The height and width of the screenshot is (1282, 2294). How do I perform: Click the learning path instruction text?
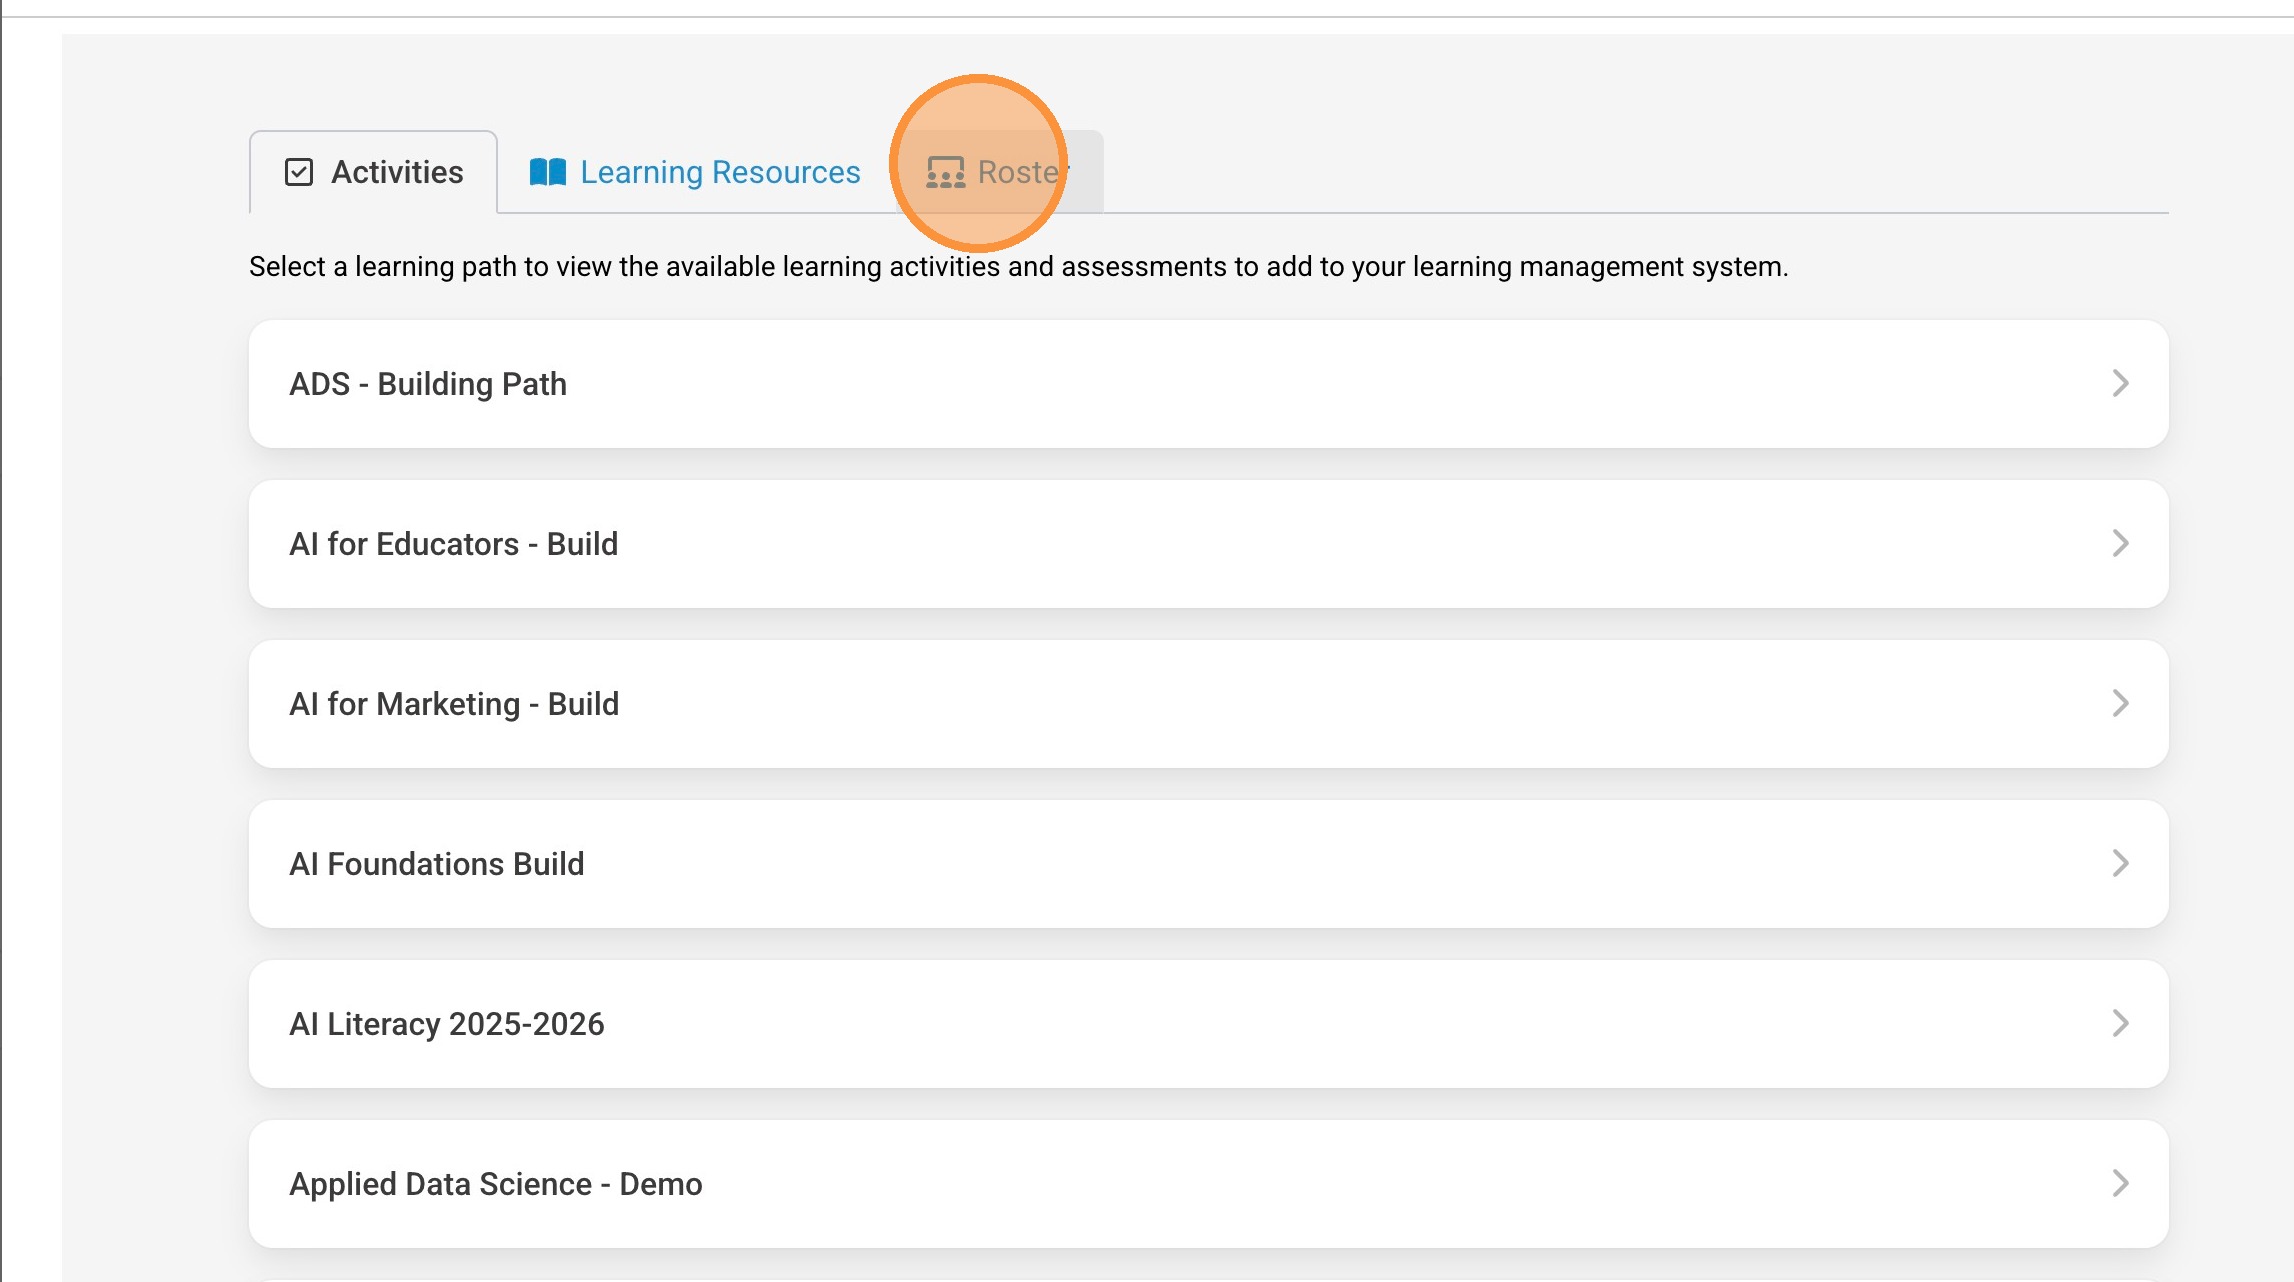pos(1018,267)
